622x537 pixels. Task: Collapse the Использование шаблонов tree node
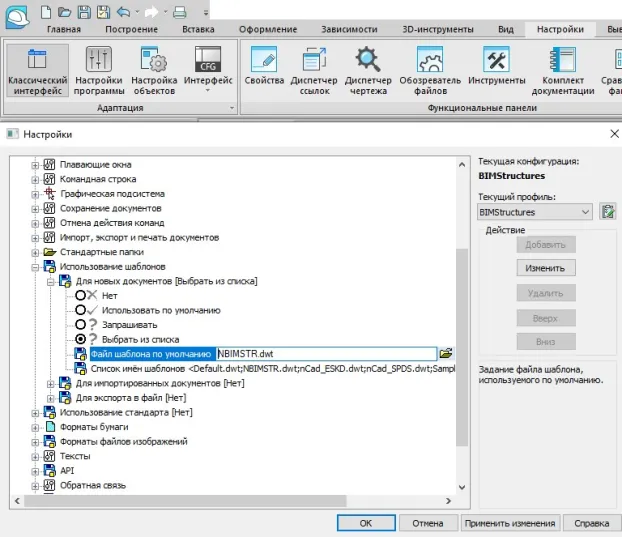[35, 267]
